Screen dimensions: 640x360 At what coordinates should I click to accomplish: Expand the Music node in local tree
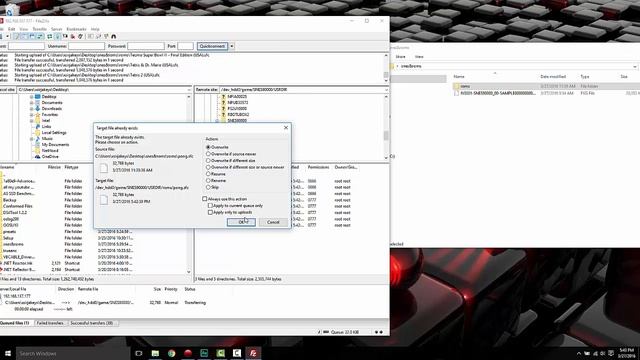(x=31, y=139)
